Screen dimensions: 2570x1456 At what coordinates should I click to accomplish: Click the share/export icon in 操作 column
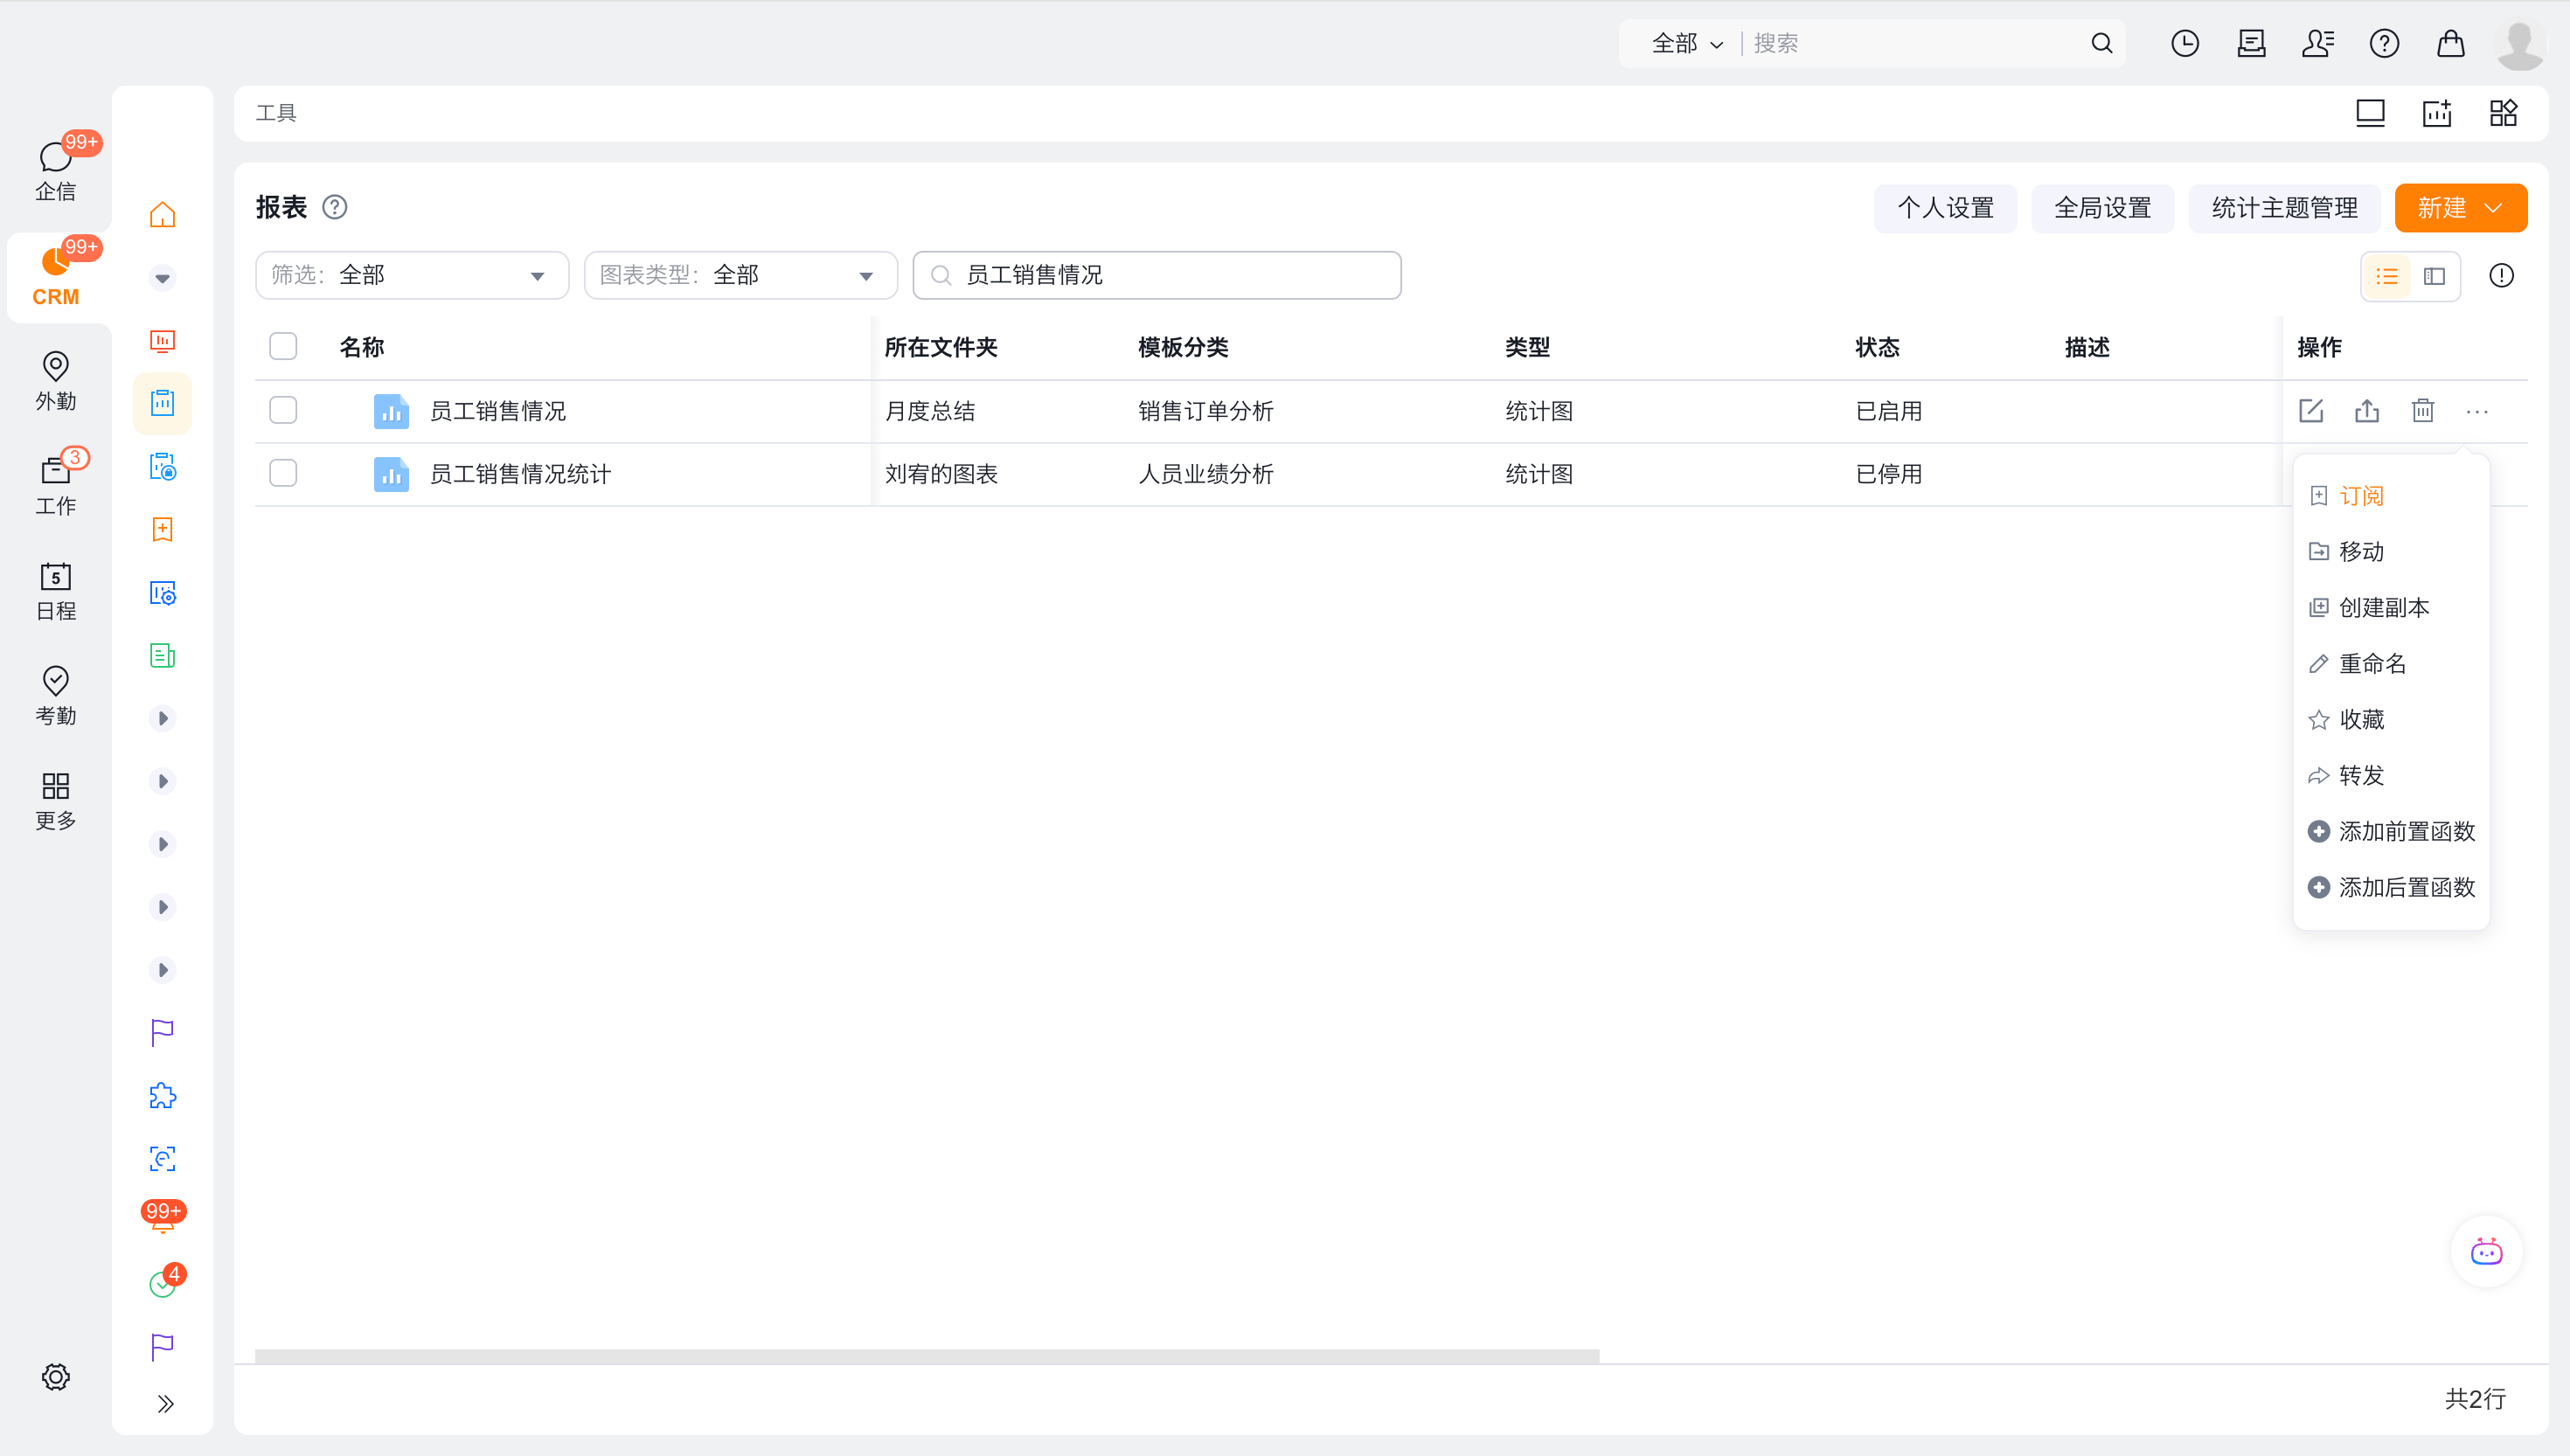click(2366, 411)
